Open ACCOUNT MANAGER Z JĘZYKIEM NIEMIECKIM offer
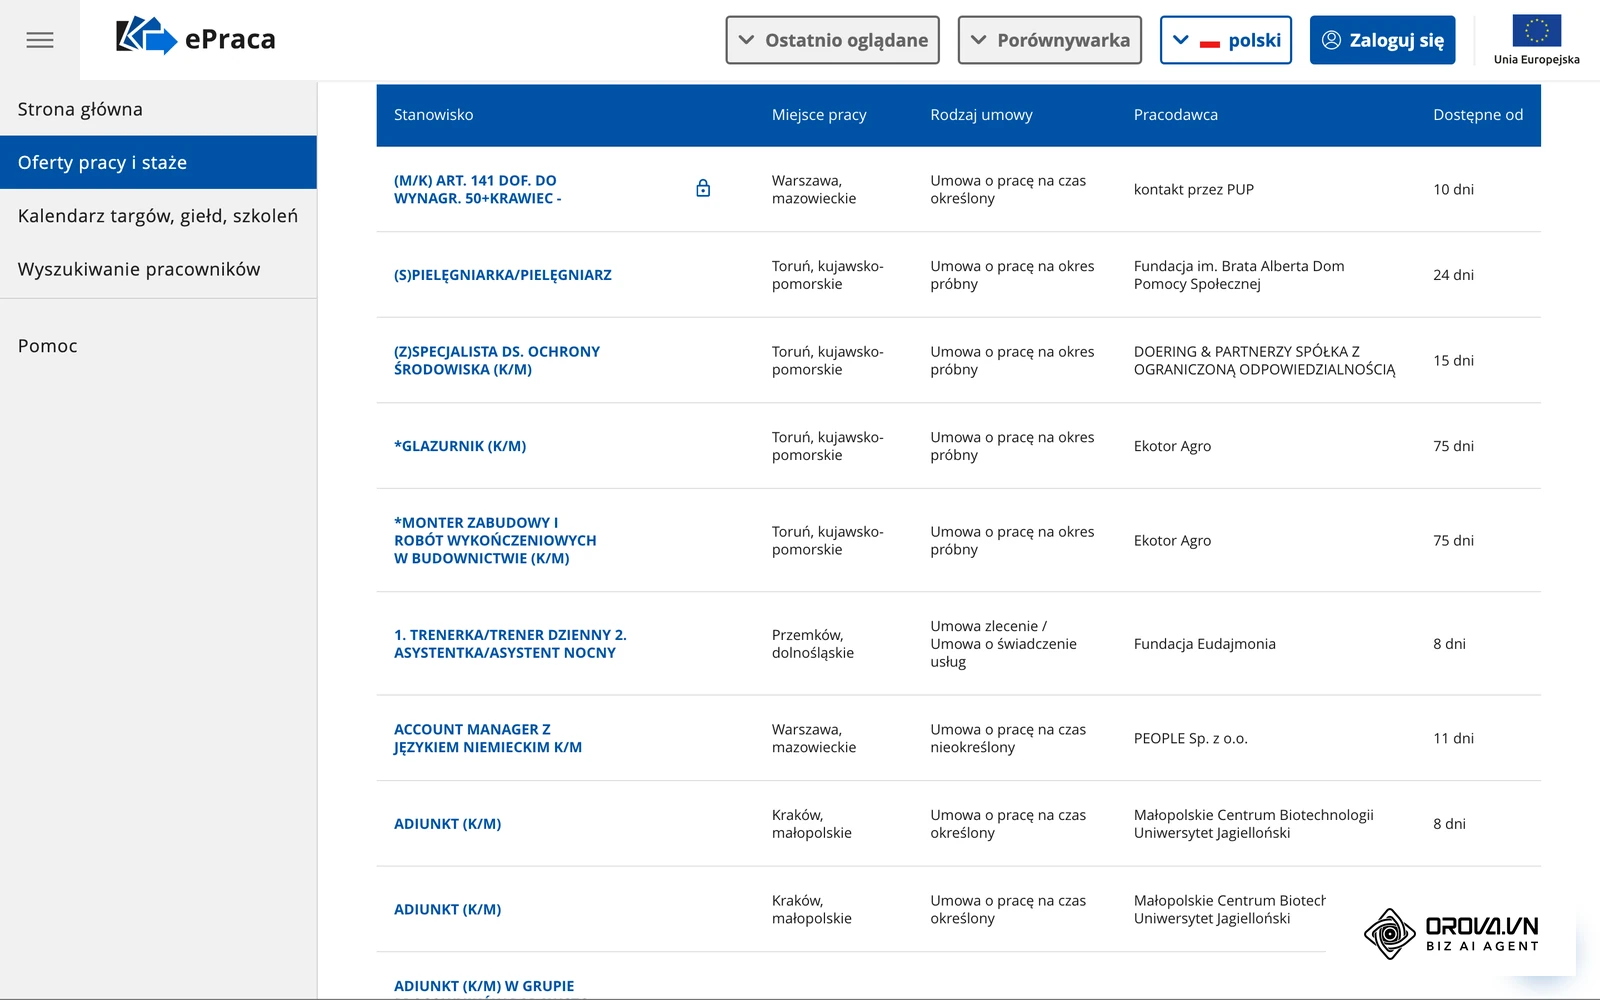Image resolution: width=1600 pixels, height=1000 pixels. coord(488,738)
